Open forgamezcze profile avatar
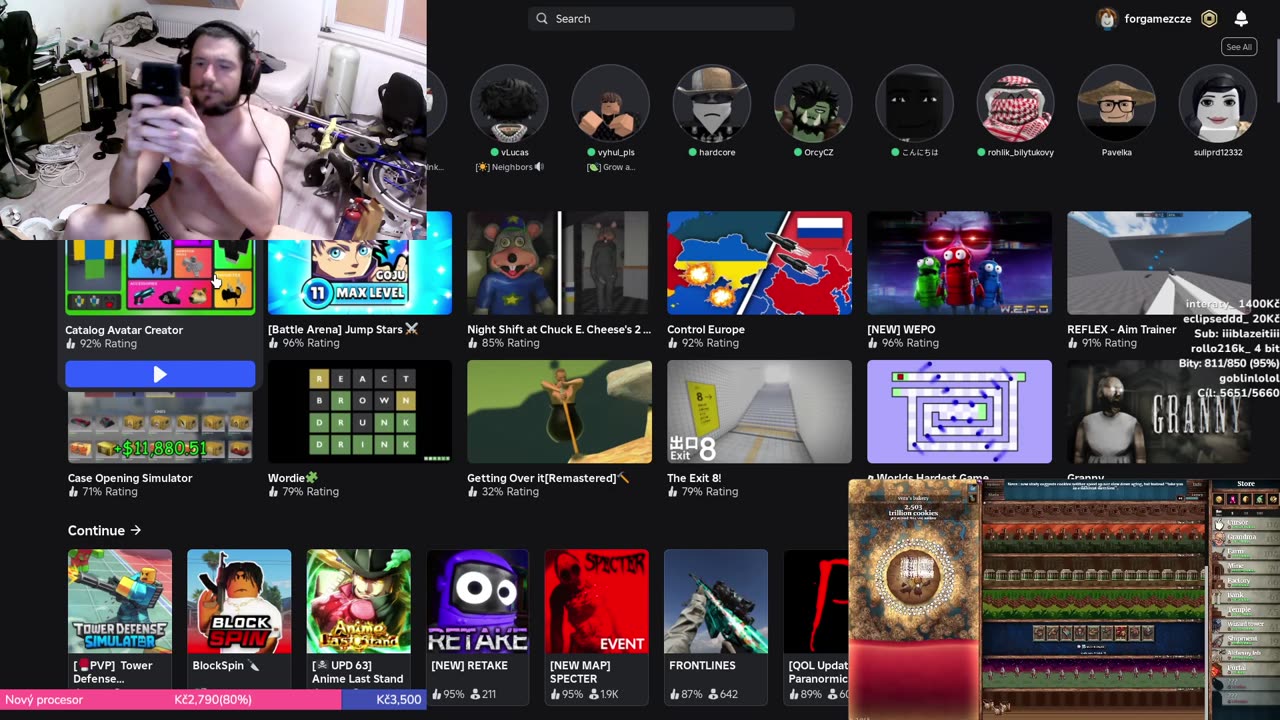This screenshot has width=1280, height=720. point(1107,18)
